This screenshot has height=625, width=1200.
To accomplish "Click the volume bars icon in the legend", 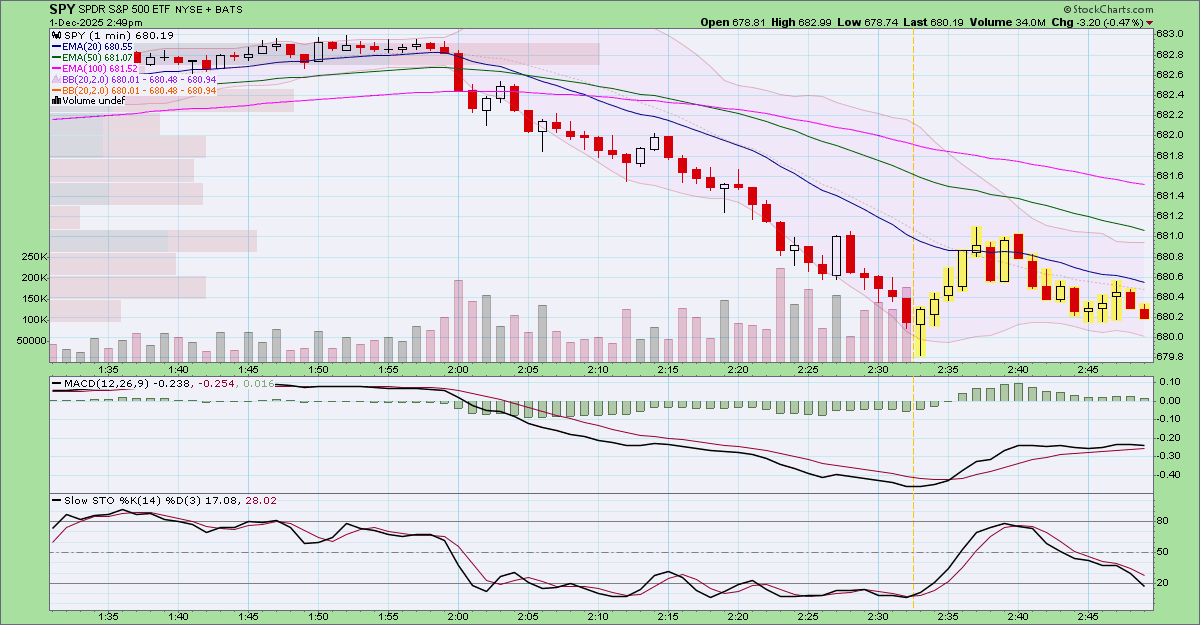I will (x=55, y=101).
